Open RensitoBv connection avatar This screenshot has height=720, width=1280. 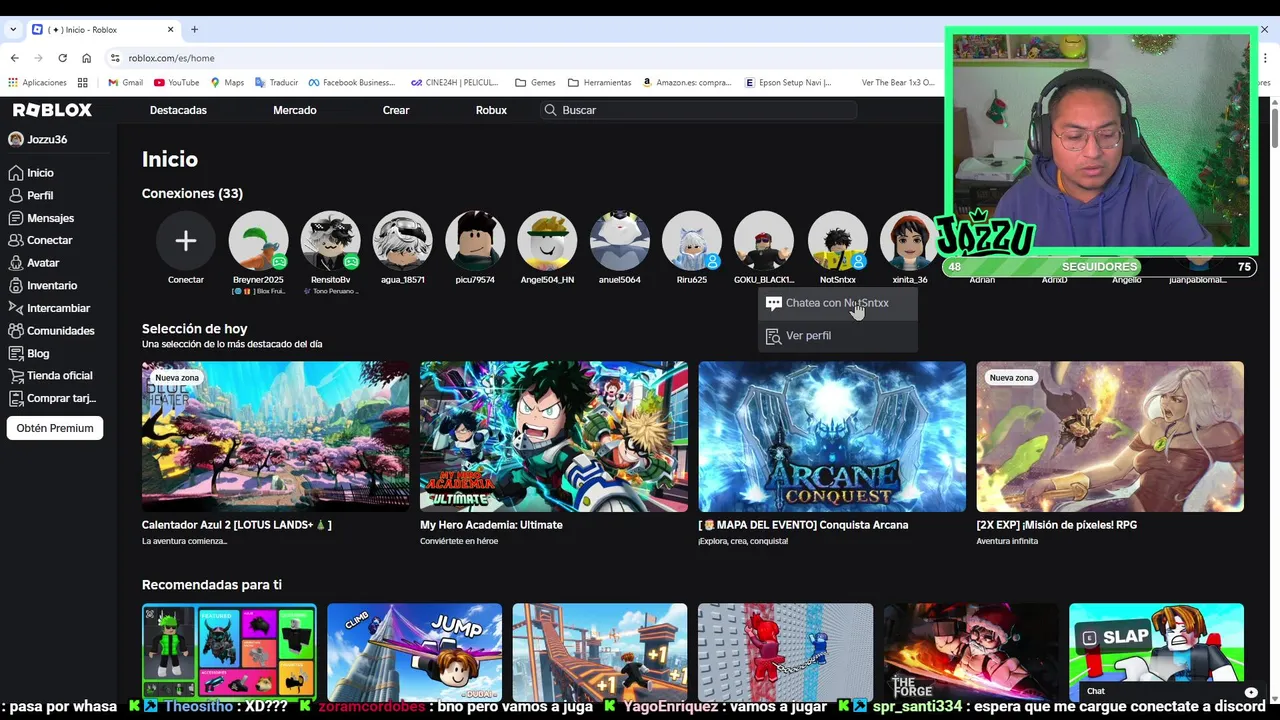pos(330,241)
